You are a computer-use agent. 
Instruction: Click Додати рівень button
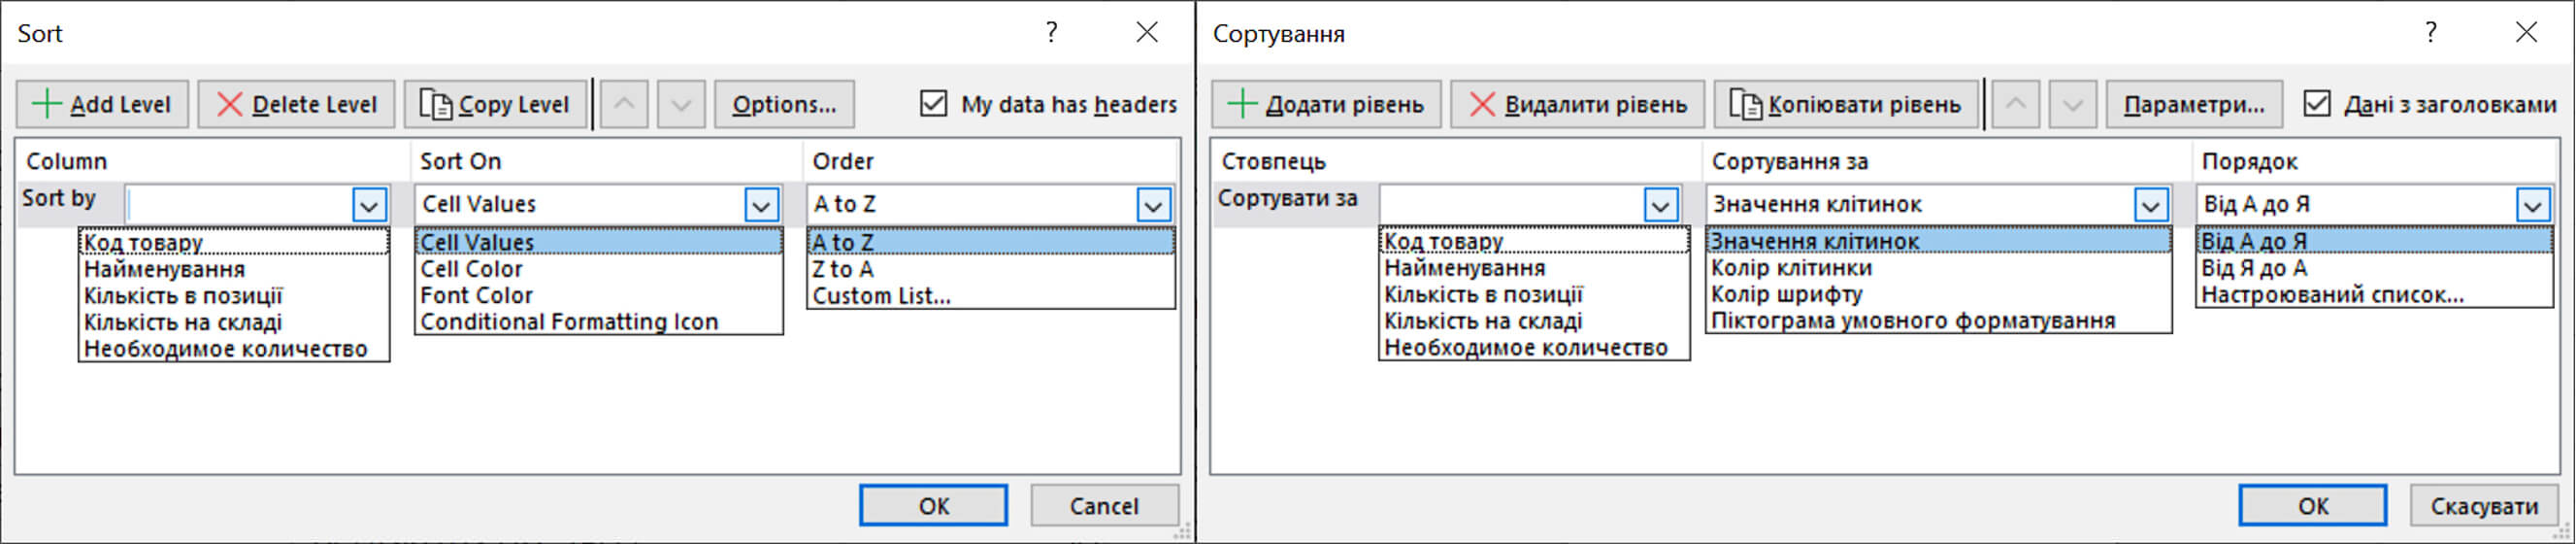coord(1326,104)
